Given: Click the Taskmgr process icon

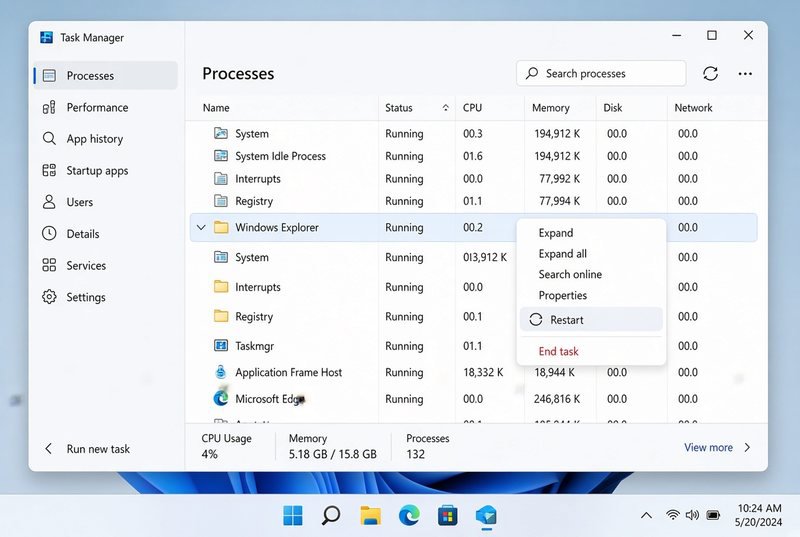Looking at the screenshot, I should [x=221, y=346].
